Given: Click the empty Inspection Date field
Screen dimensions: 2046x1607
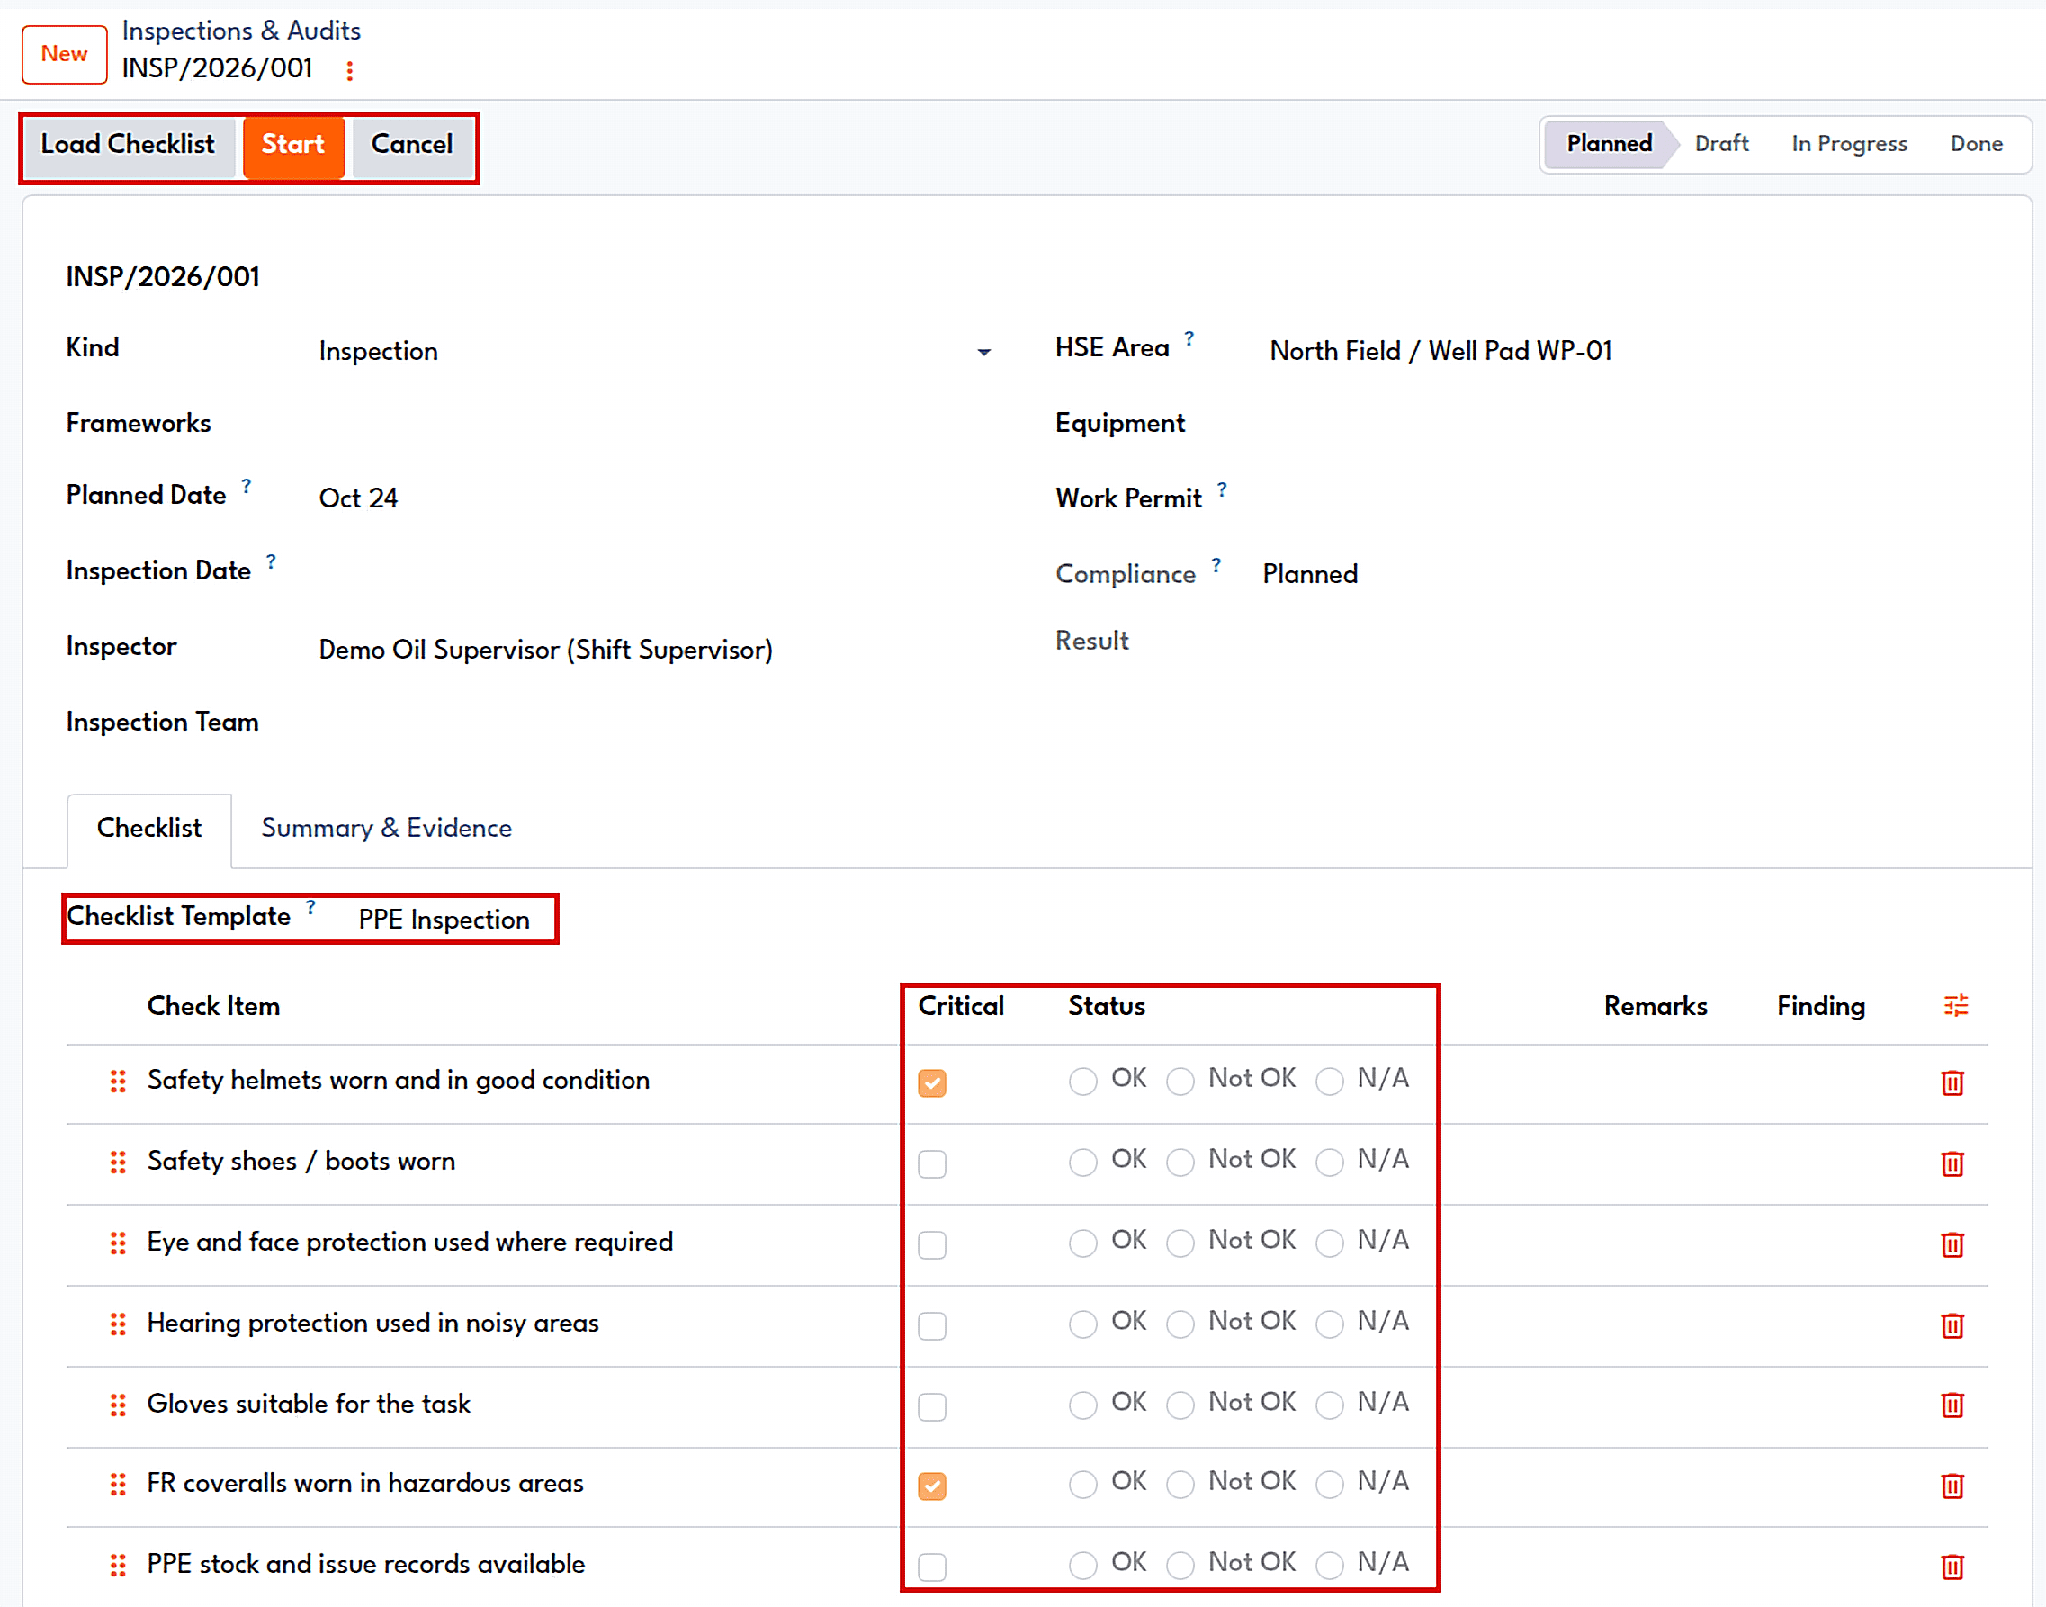Looking at the screenshot, I should coord(655,572).
